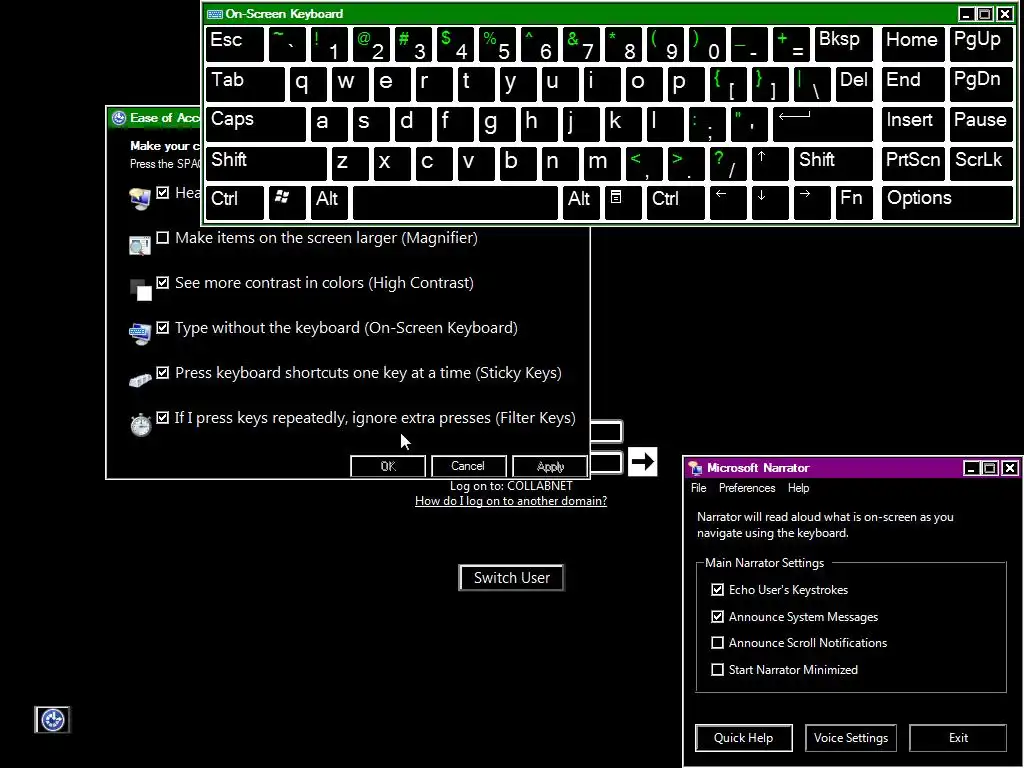Uncheck the High Contrast checkbox
The height and width of the screenshot is (768, 1024).
tap(163, 283)
